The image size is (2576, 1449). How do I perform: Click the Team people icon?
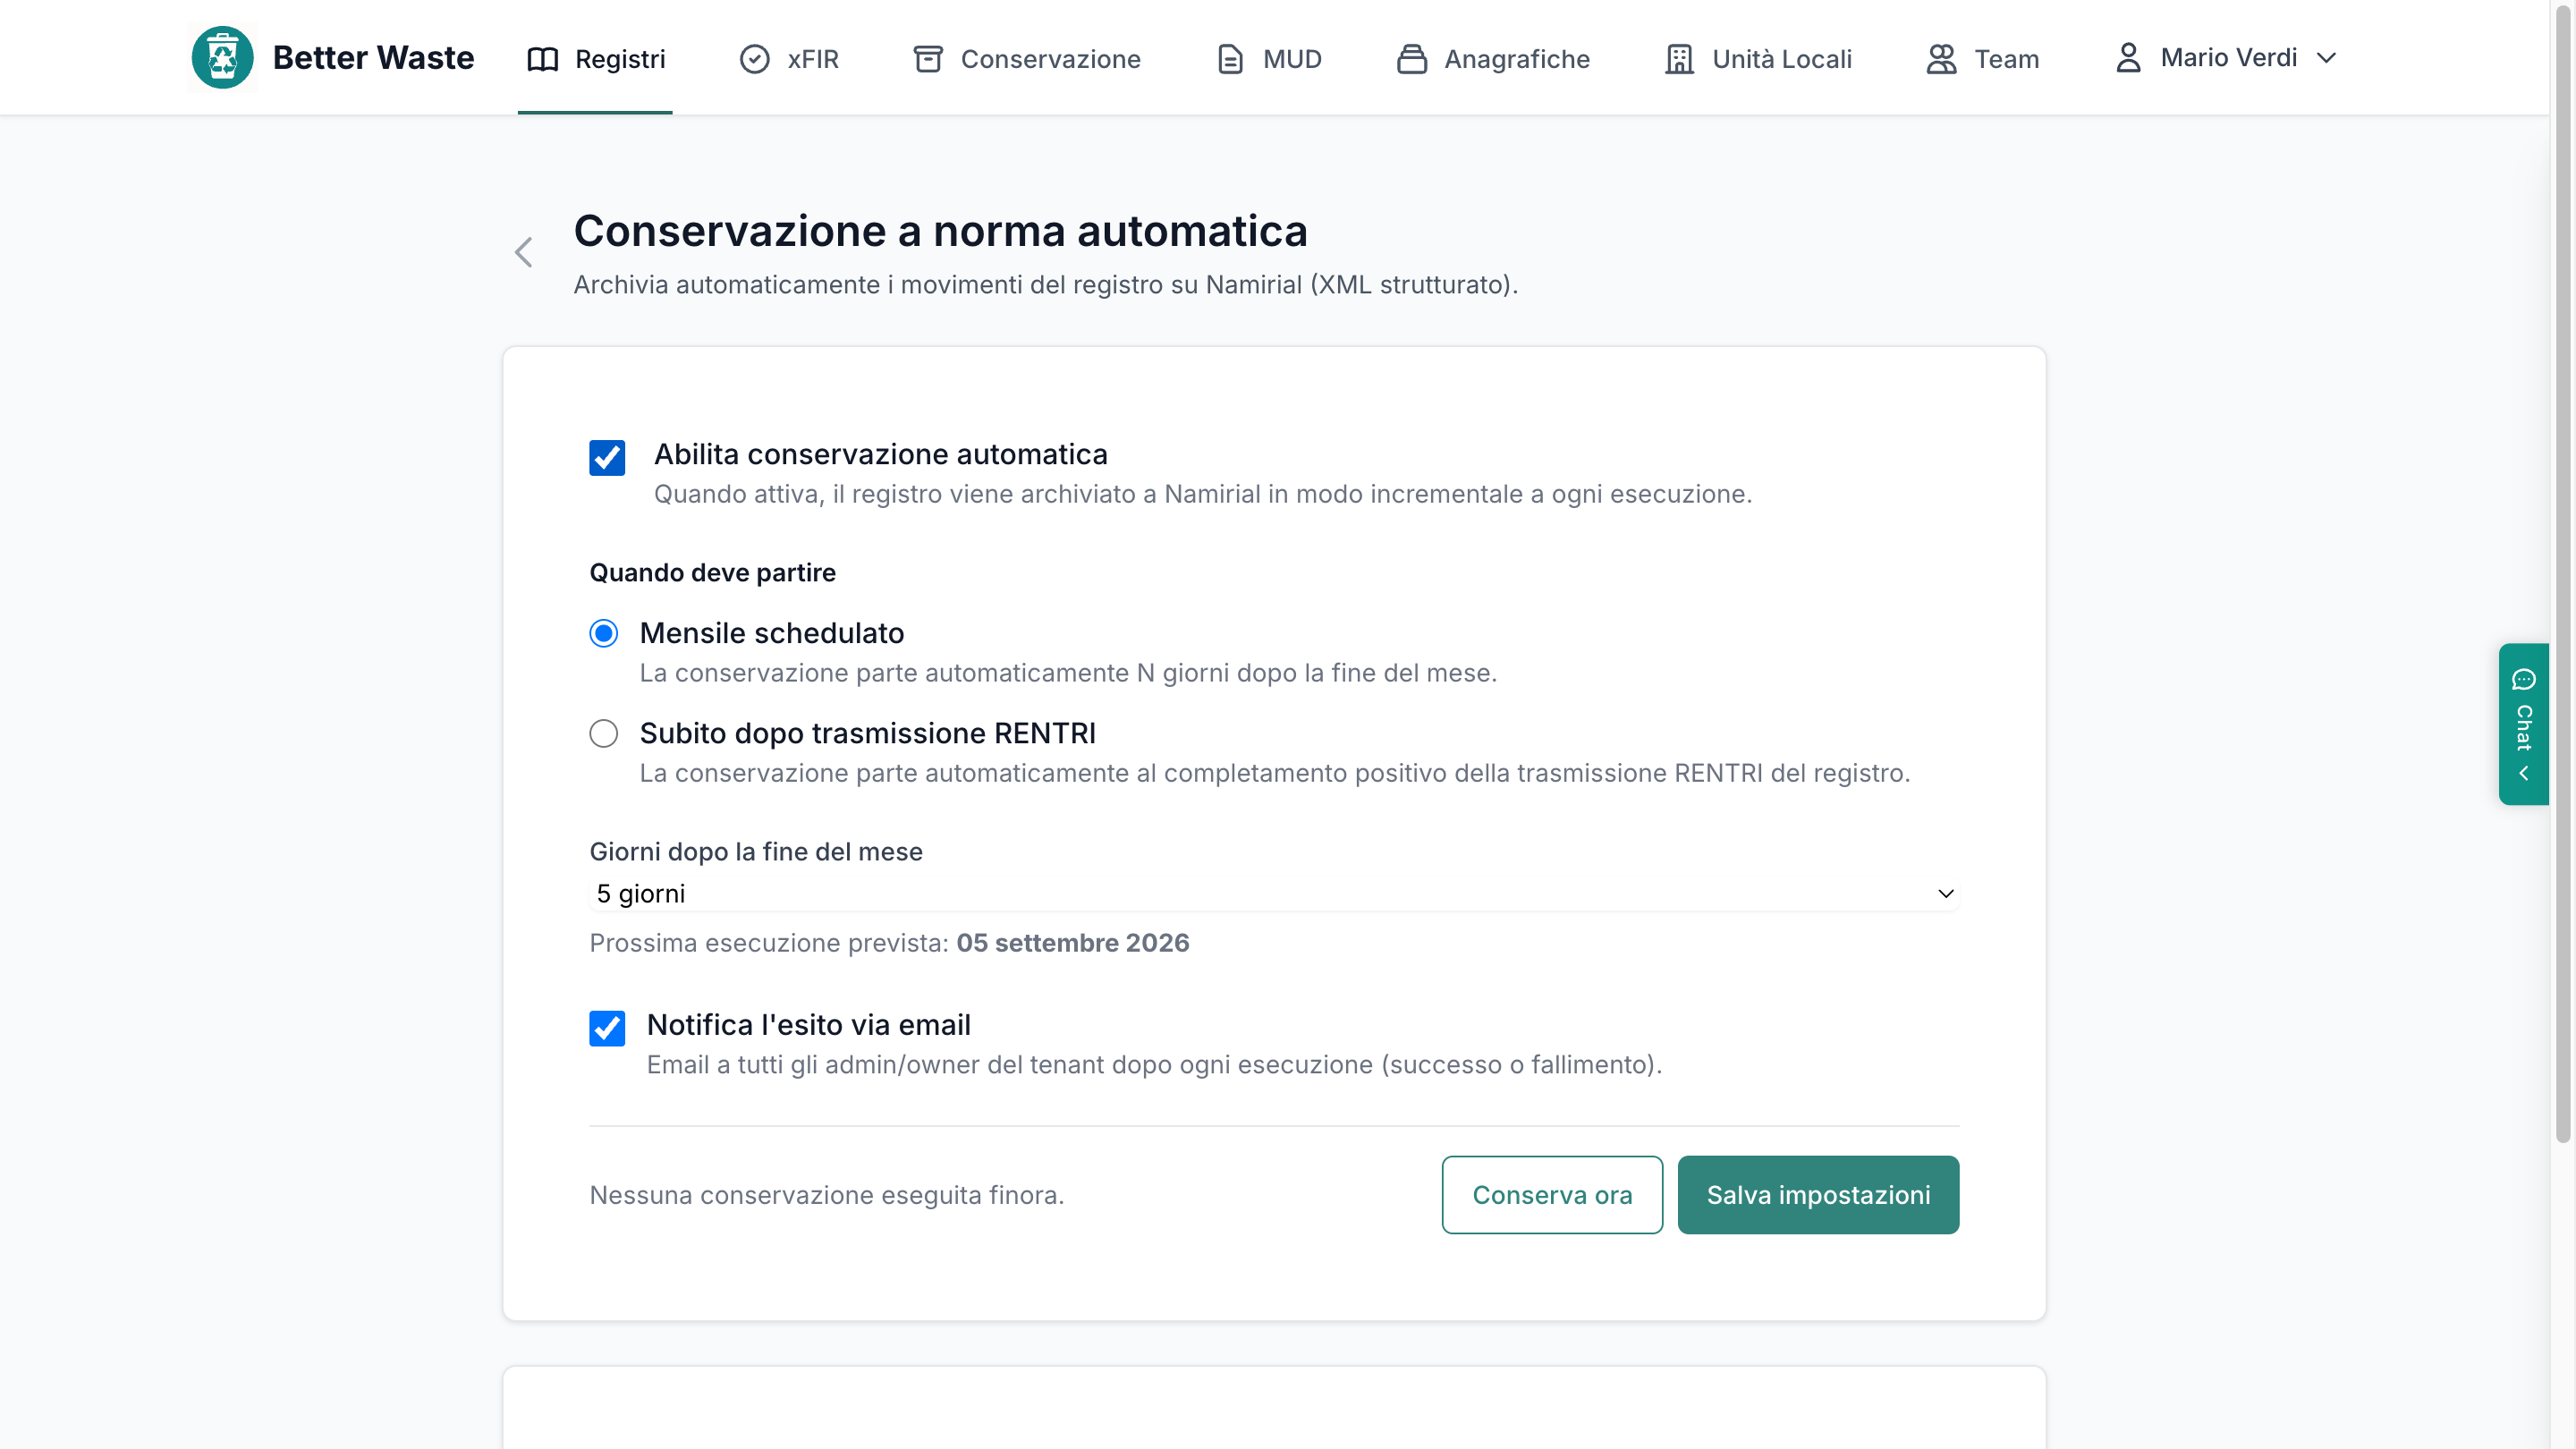tap(1941, 59)
